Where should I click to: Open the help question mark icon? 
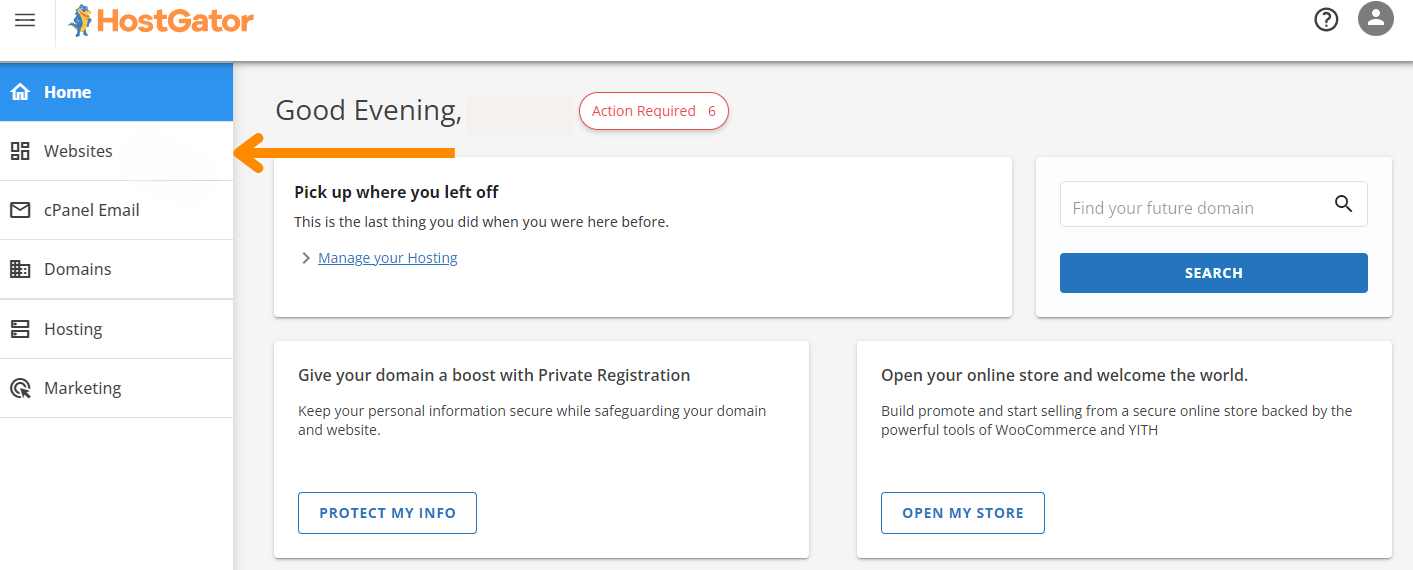pos(1326,19)
